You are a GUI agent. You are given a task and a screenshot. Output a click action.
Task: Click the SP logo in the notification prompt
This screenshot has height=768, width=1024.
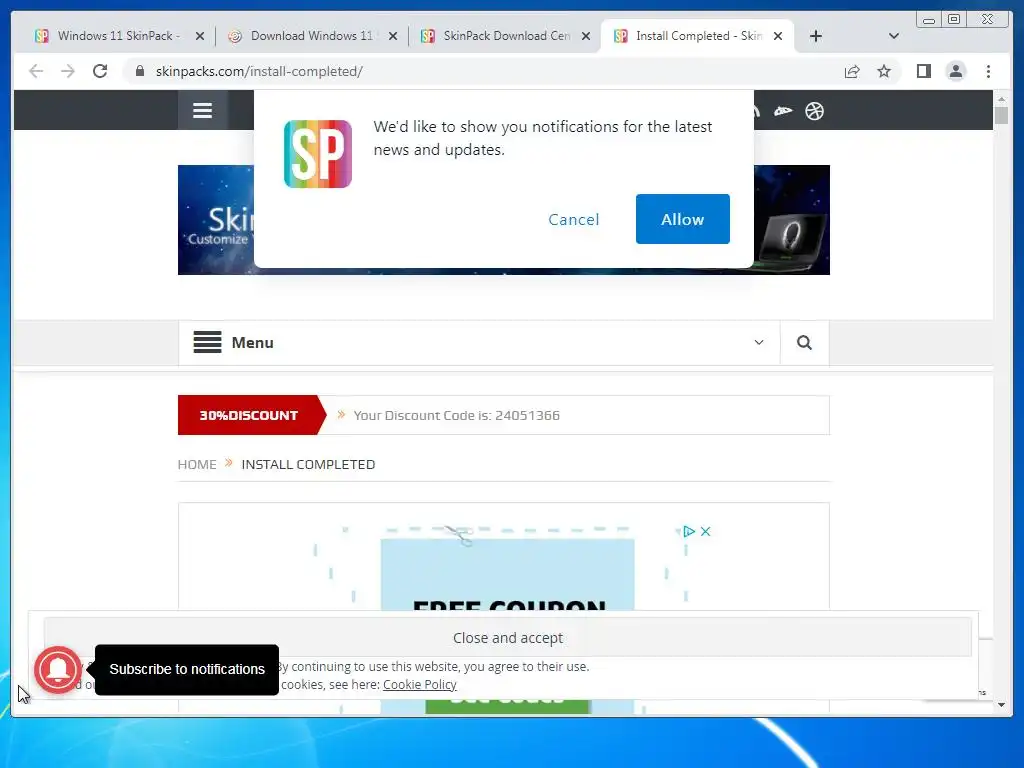coord(317,153)
